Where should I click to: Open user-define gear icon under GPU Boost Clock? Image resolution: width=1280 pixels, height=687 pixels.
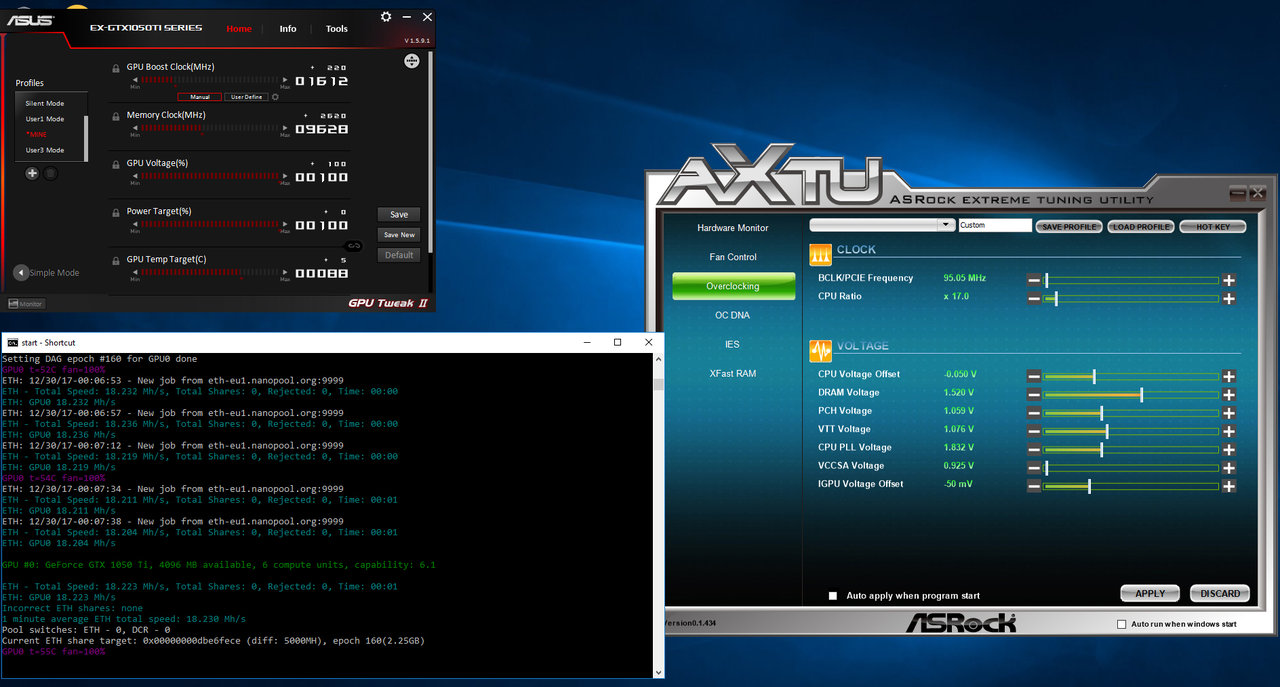[276, 97]
